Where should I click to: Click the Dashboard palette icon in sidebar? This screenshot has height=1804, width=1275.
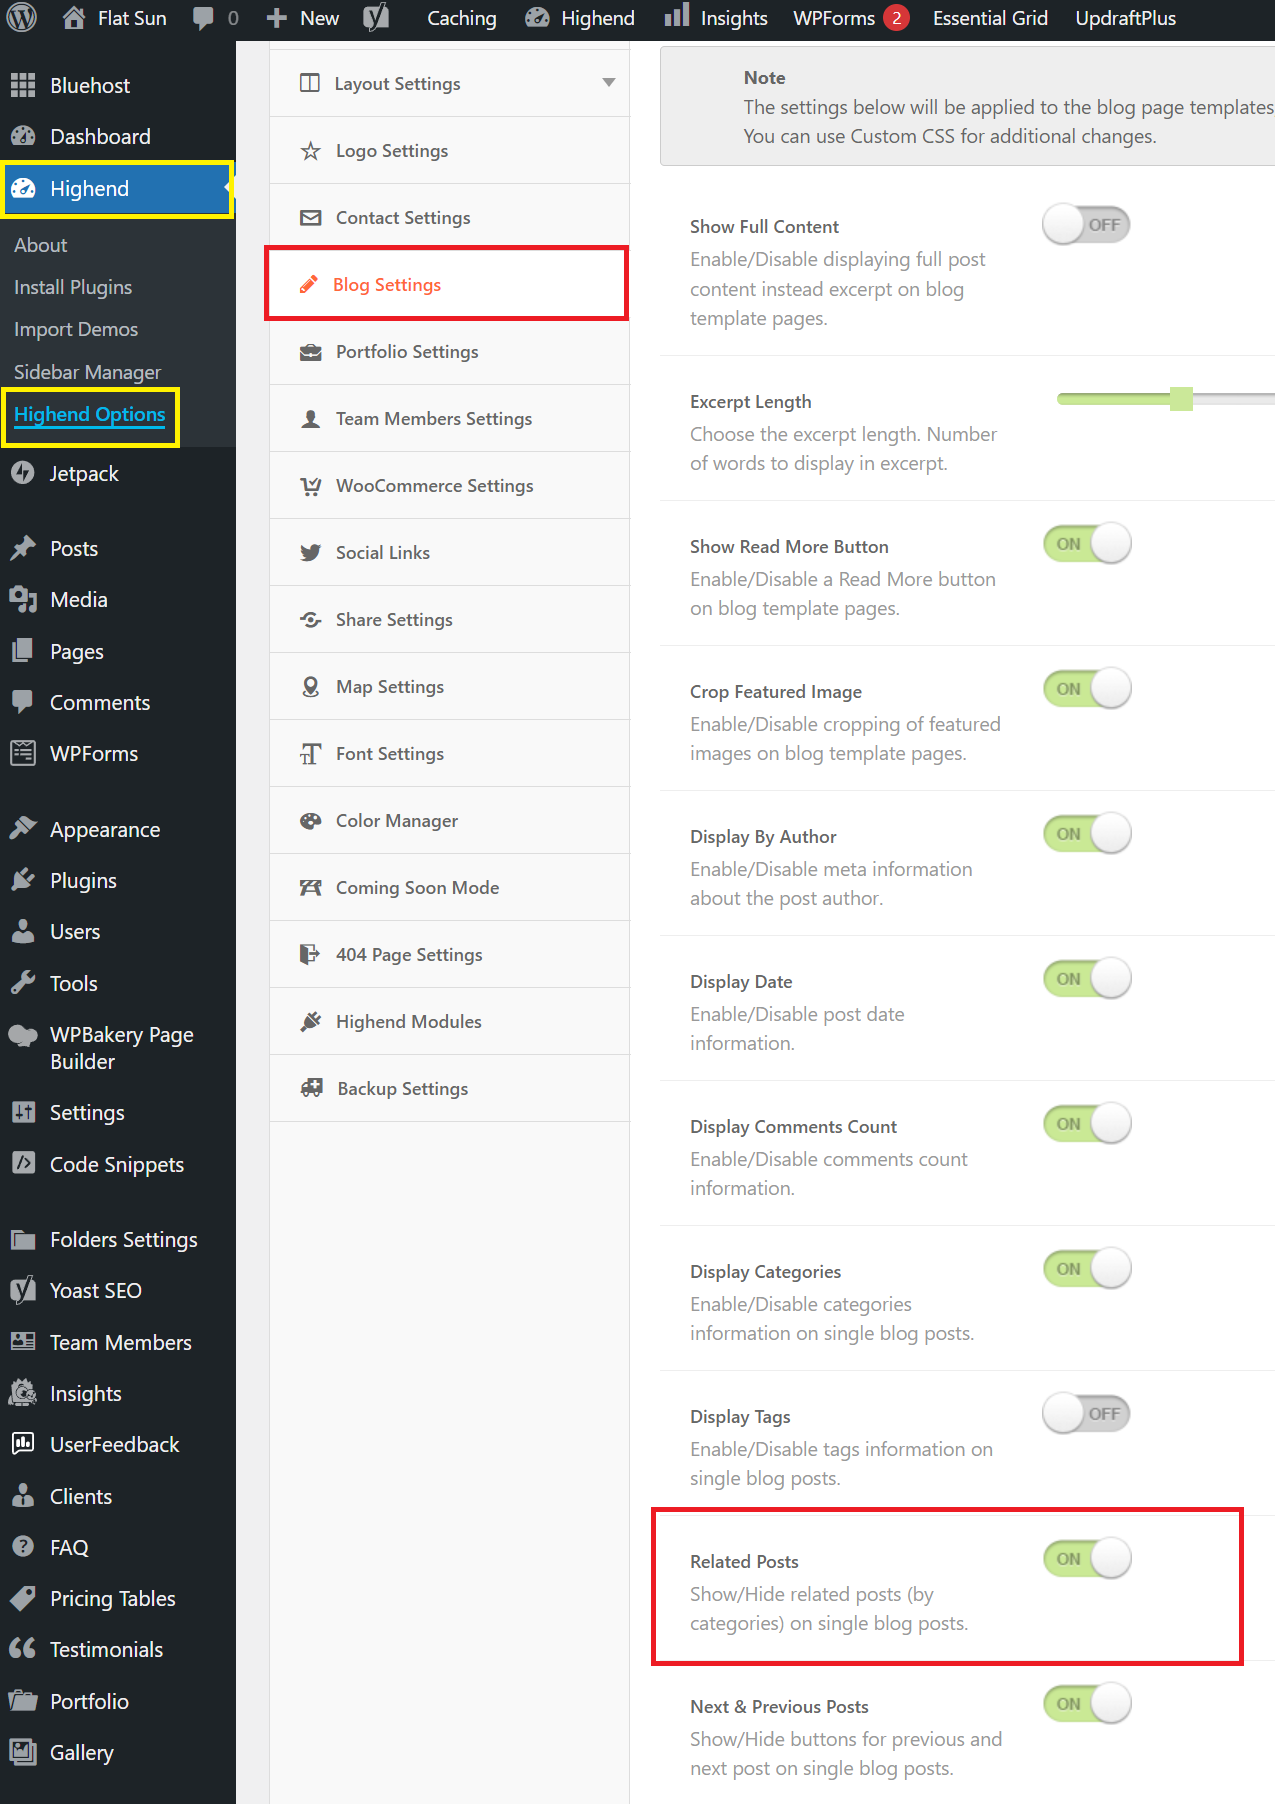(23, 136)
